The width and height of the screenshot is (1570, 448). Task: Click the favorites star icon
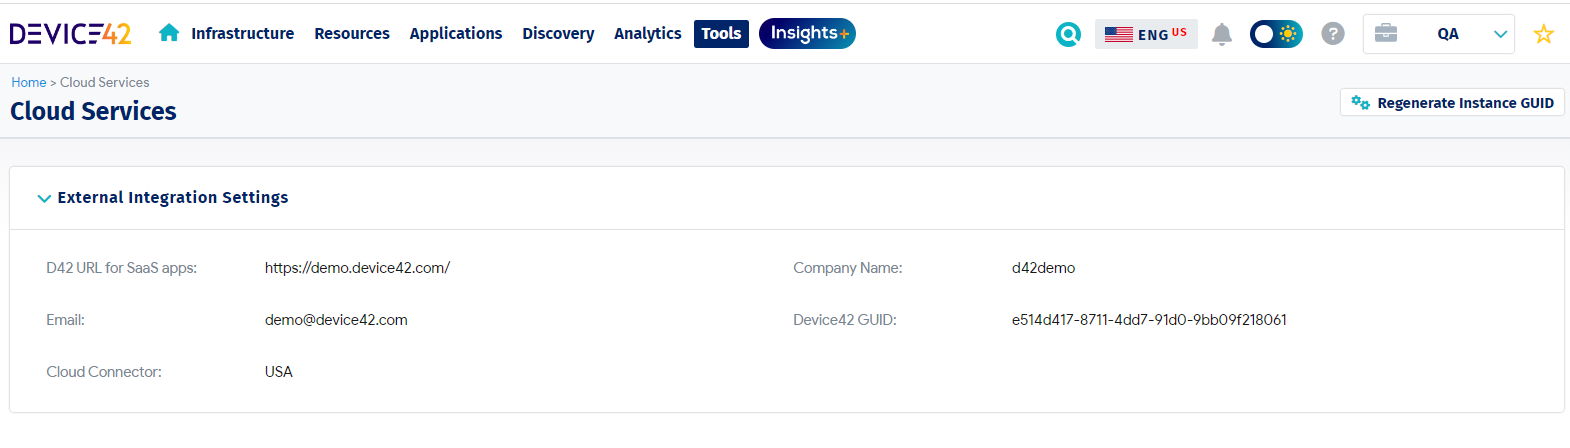1544,34
